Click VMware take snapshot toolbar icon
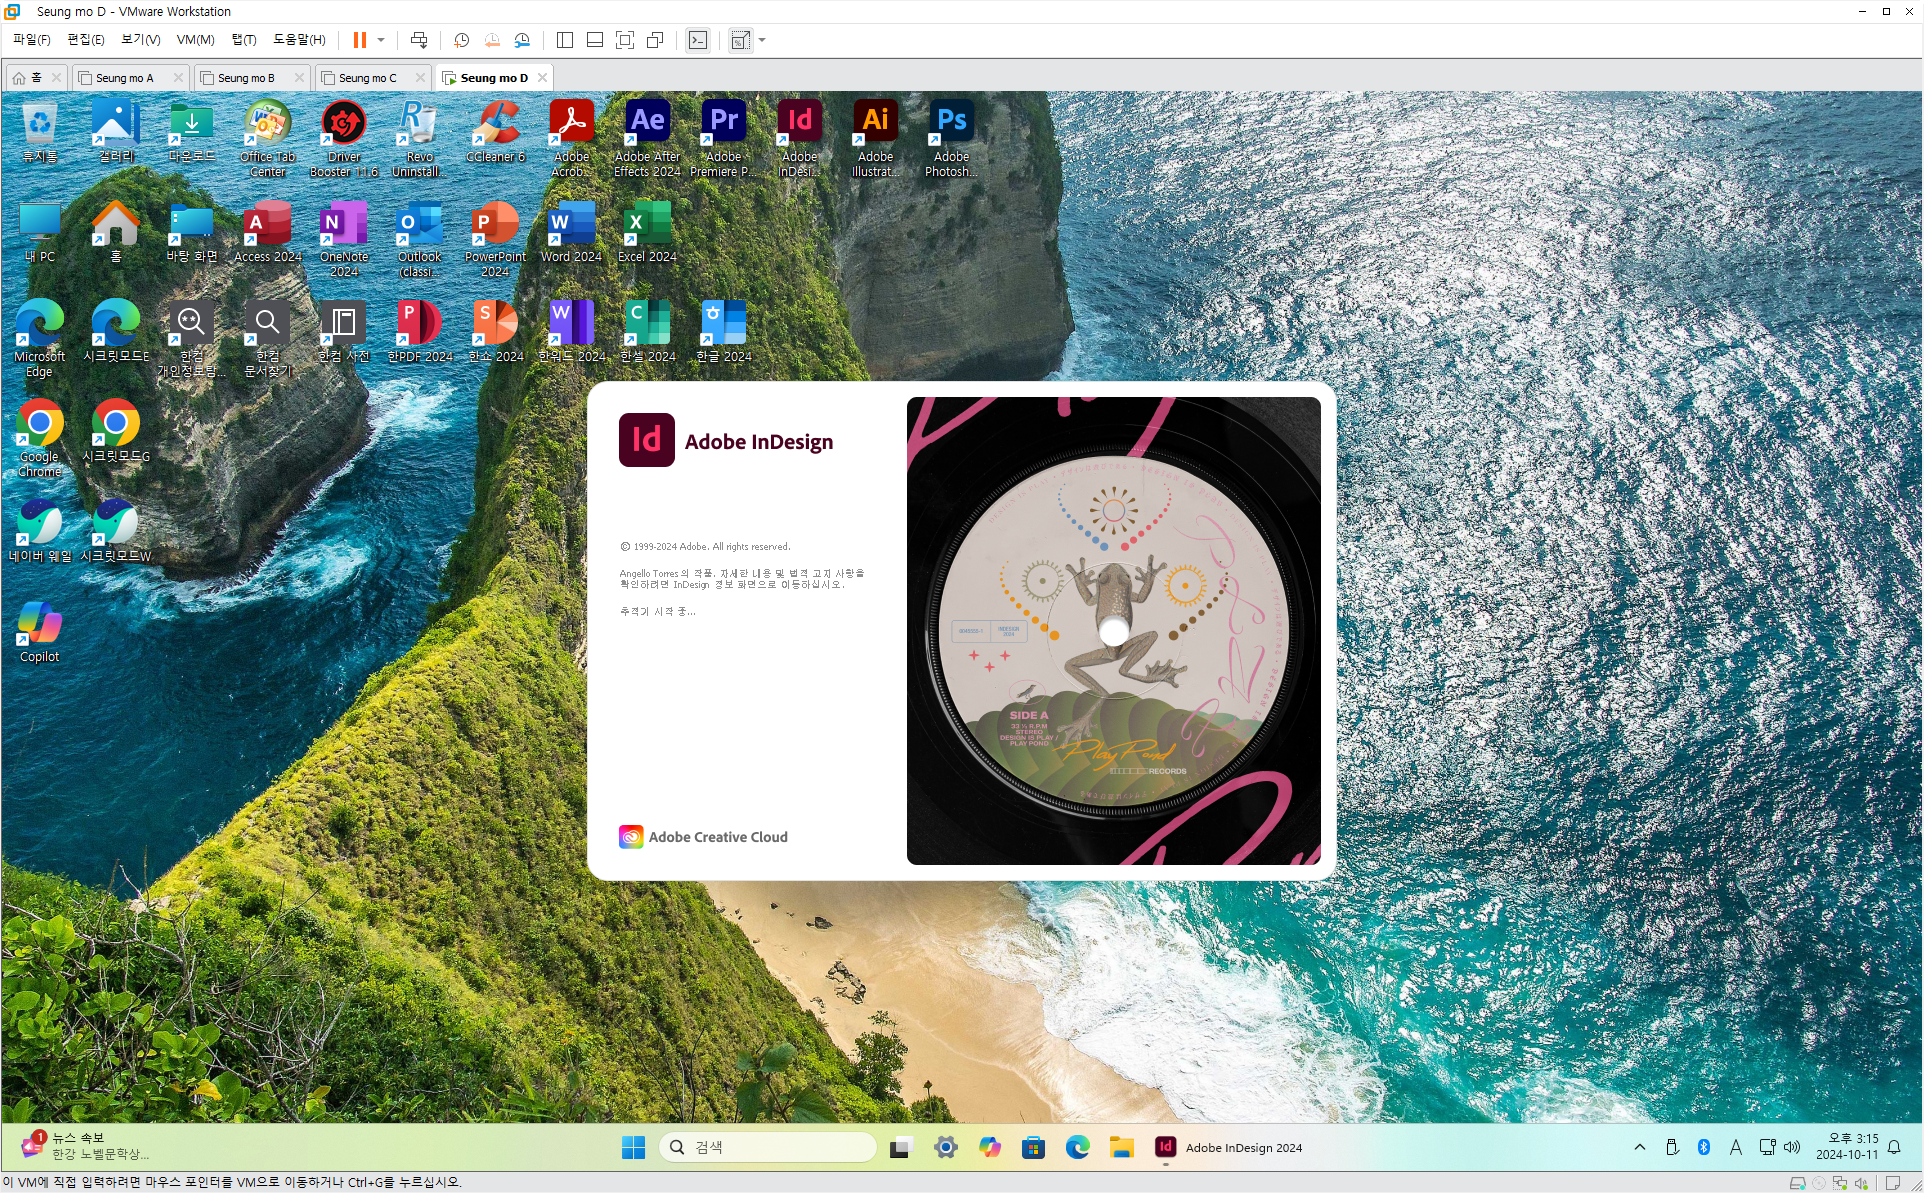This screenshot has width=1924, height=1193. pos(461,40)
